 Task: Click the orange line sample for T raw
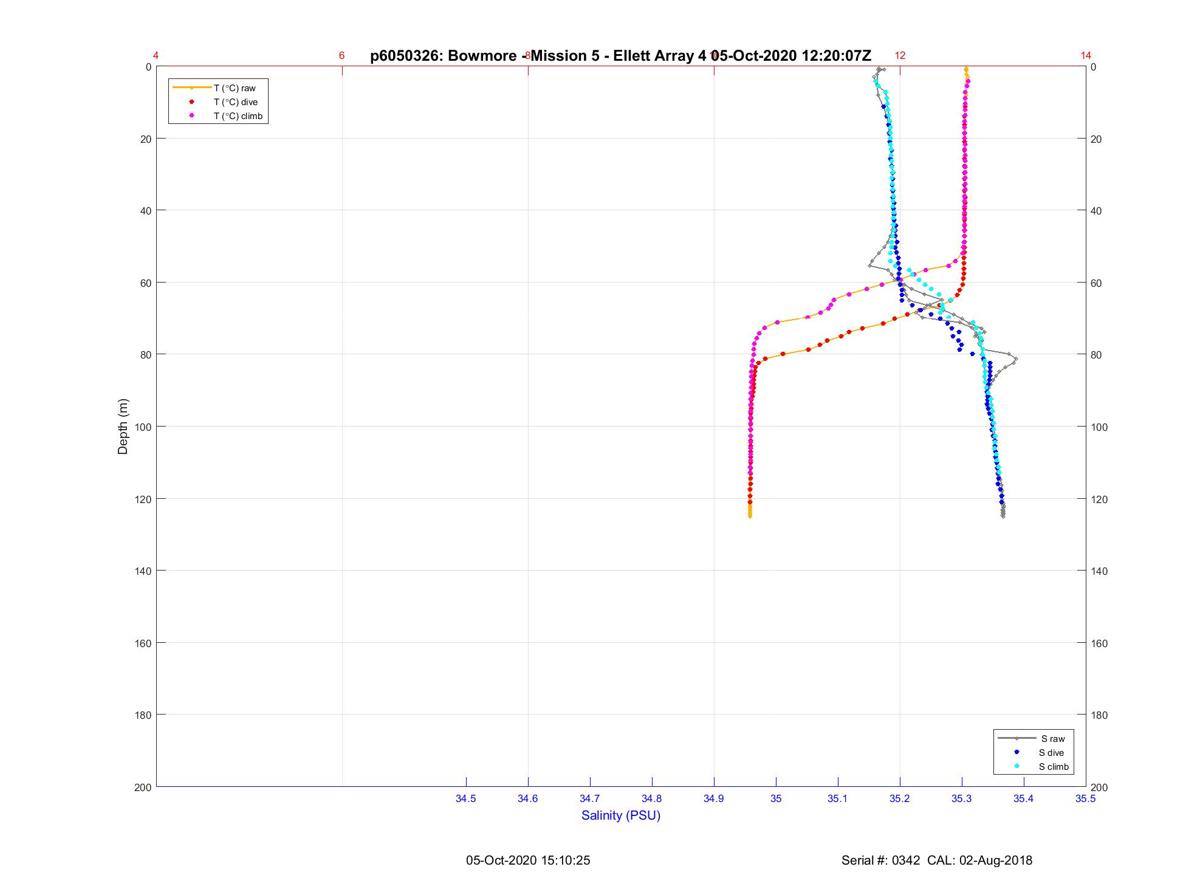191,88
